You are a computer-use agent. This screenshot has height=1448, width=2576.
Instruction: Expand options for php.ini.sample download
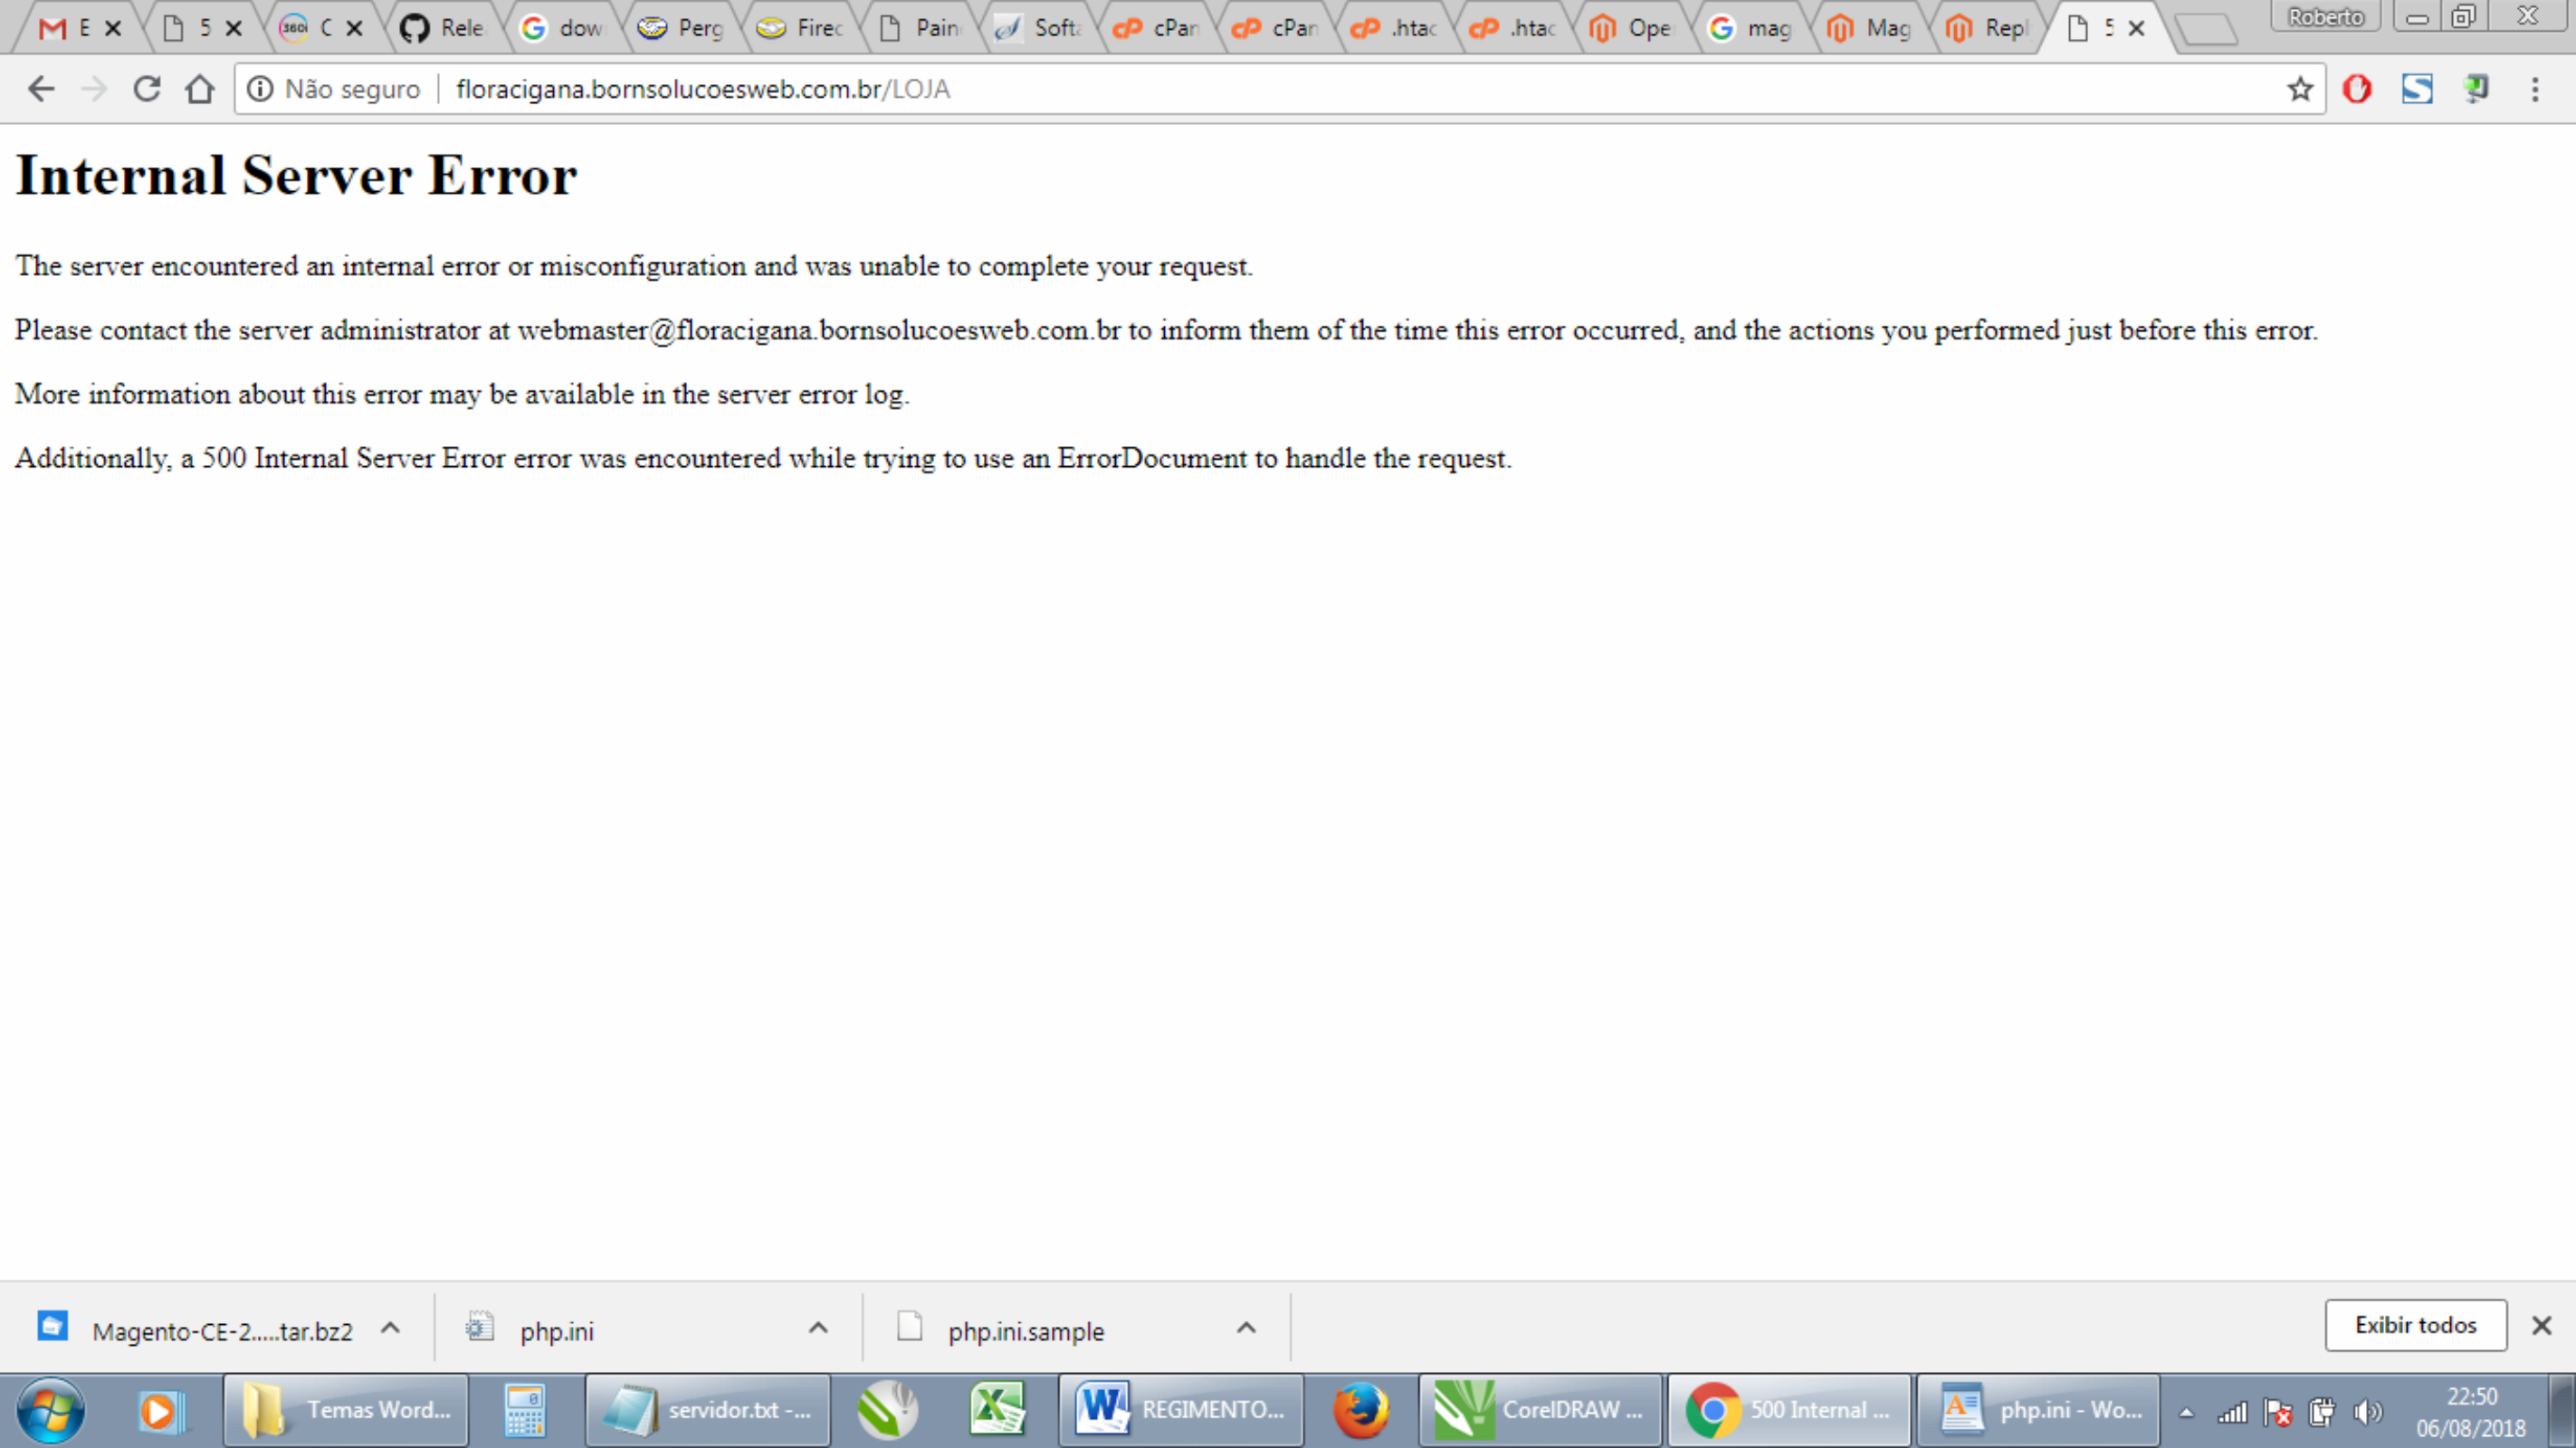(1246, 1328)
